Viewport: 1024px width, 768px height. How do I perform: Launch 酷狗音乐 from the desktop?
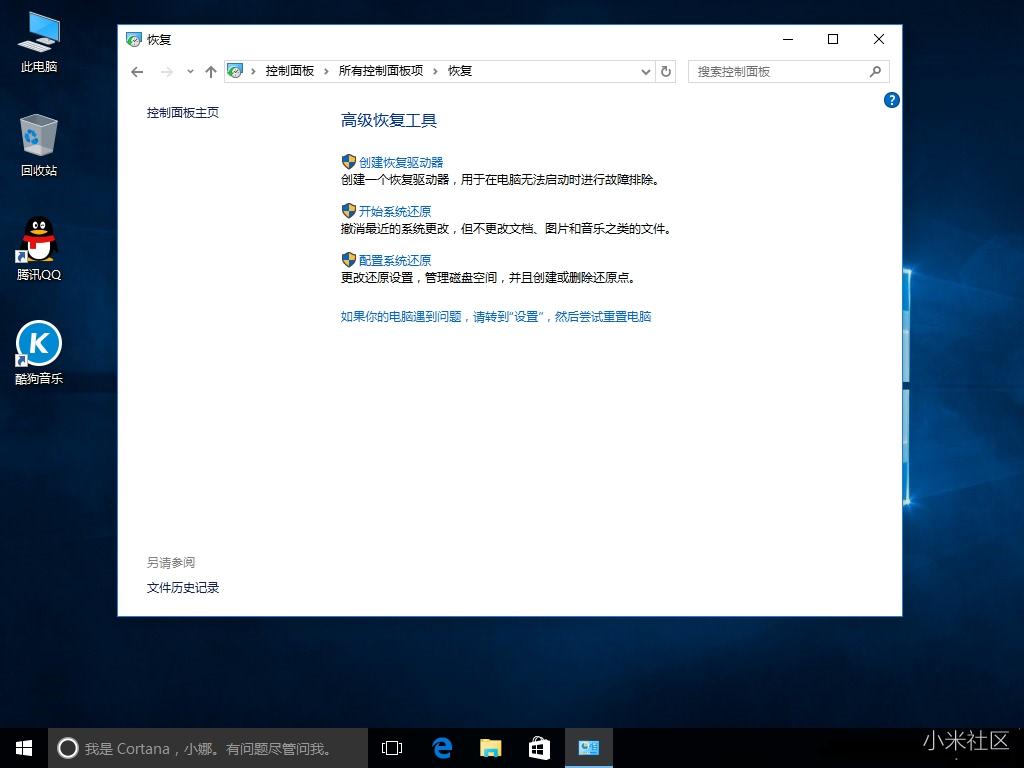click(x=38, y=352)
